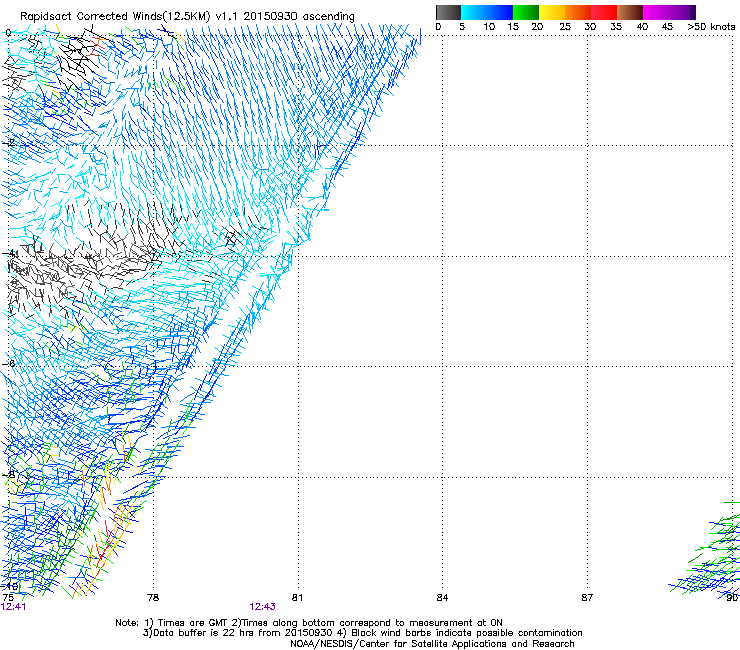The height and width of the screenshot is (650, 740).
Task: Click the yellow 20-25 knots color segment
Action: [x=552, y=12]
